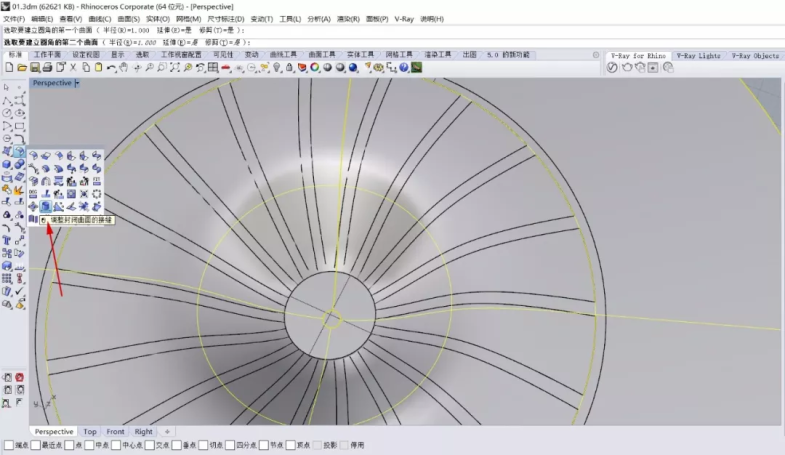Add new viewport tab with plus

(x=167, y=432)
